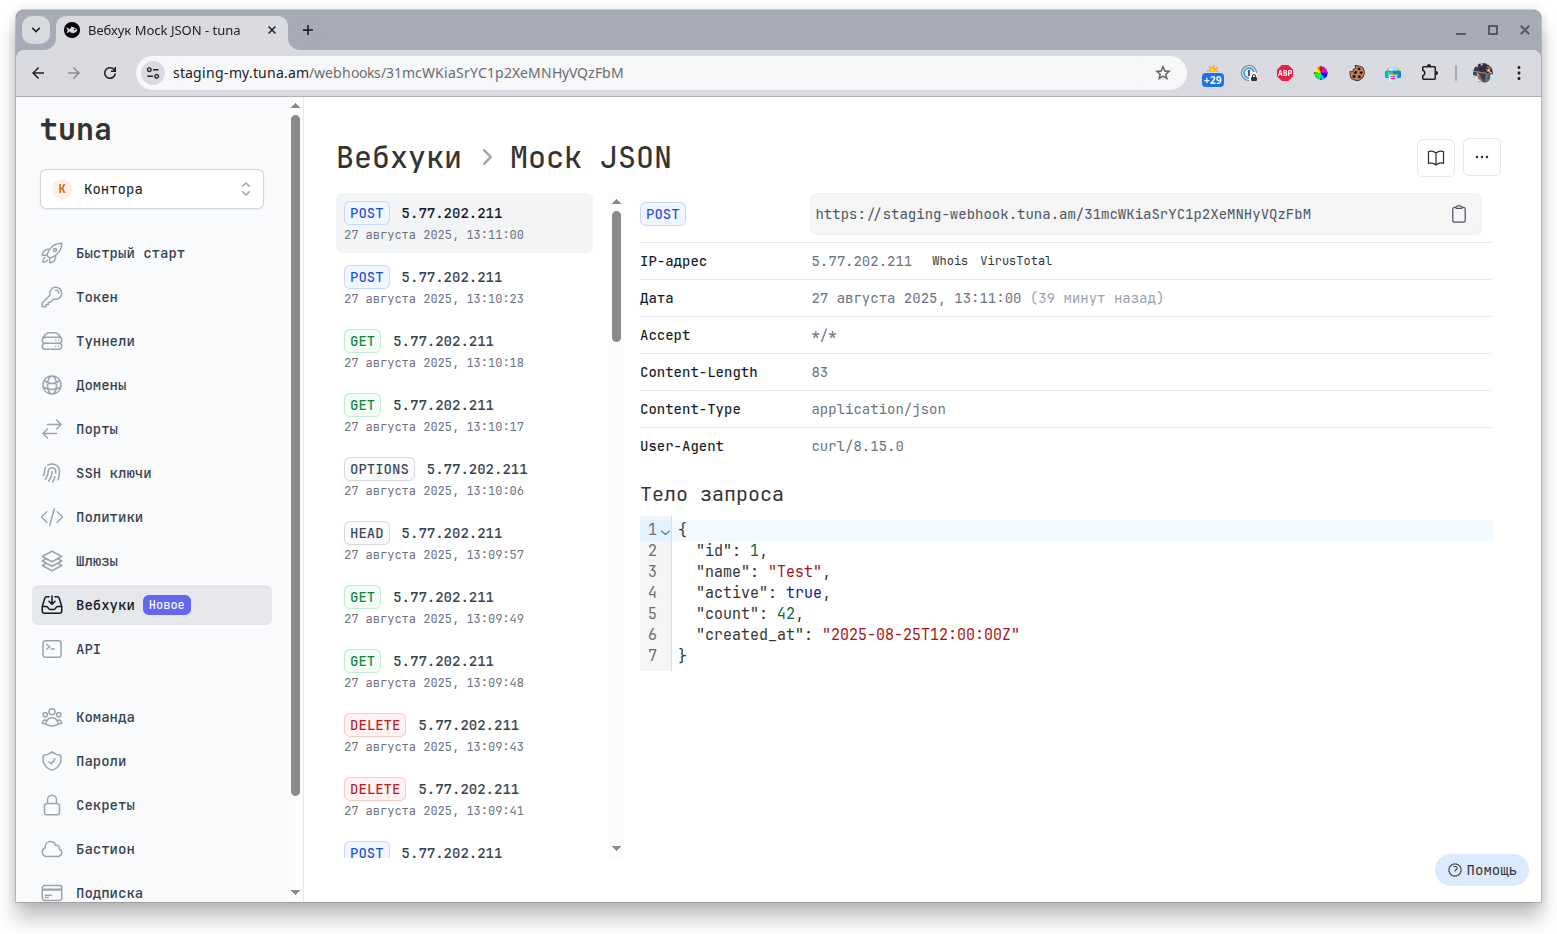Click the Токен key icon
This screenshot has height=934, width=1557.
tap(52, 297)
